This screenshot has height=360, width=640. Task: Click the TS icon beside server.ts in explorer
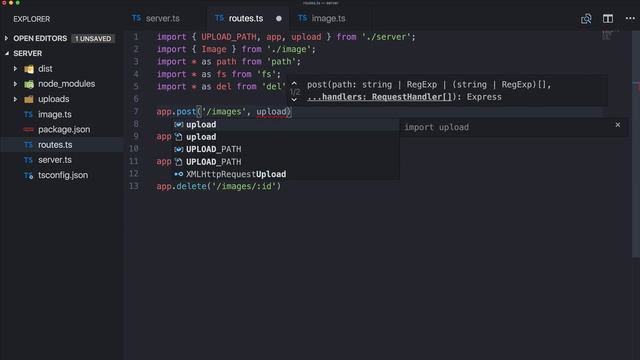click(x=28, y=160)
